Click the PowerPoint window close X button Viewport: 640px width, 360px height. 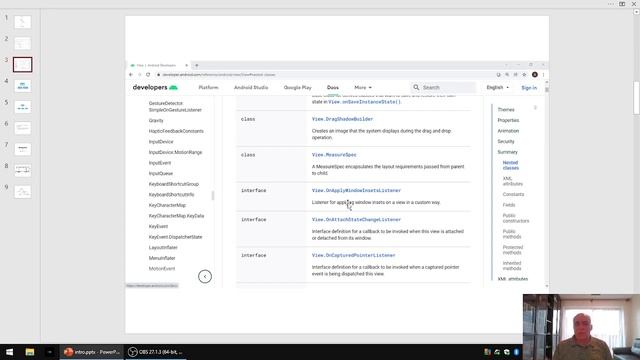pyautogui.click(x=634, y=4)
